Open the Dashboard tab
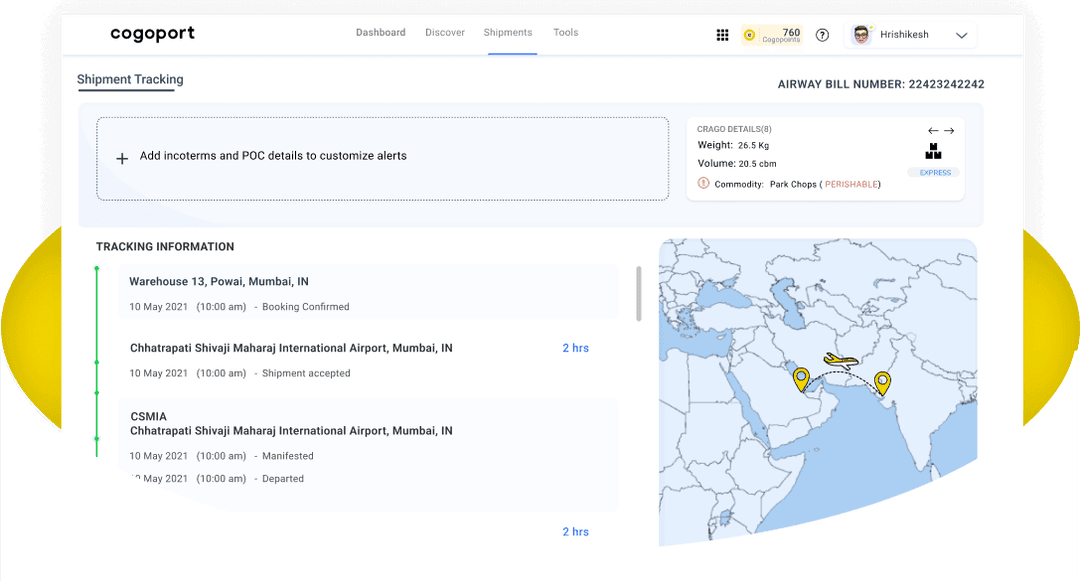 (380, 33)
